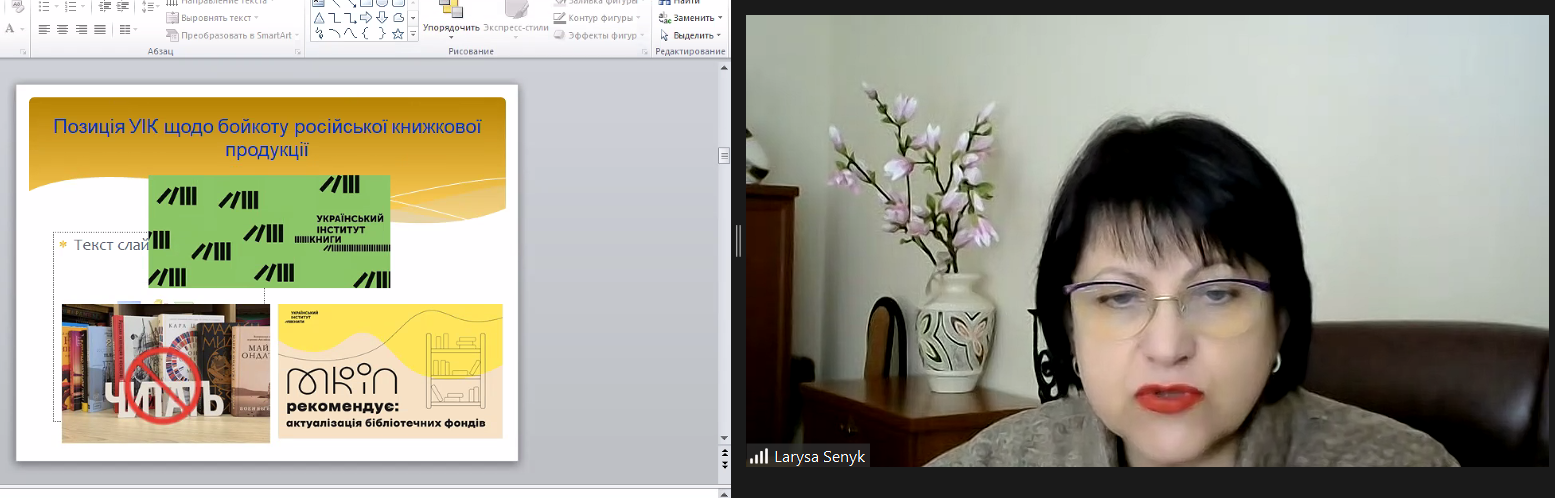Select the УІК рекомендує library funds image

[x=390, y=371]
